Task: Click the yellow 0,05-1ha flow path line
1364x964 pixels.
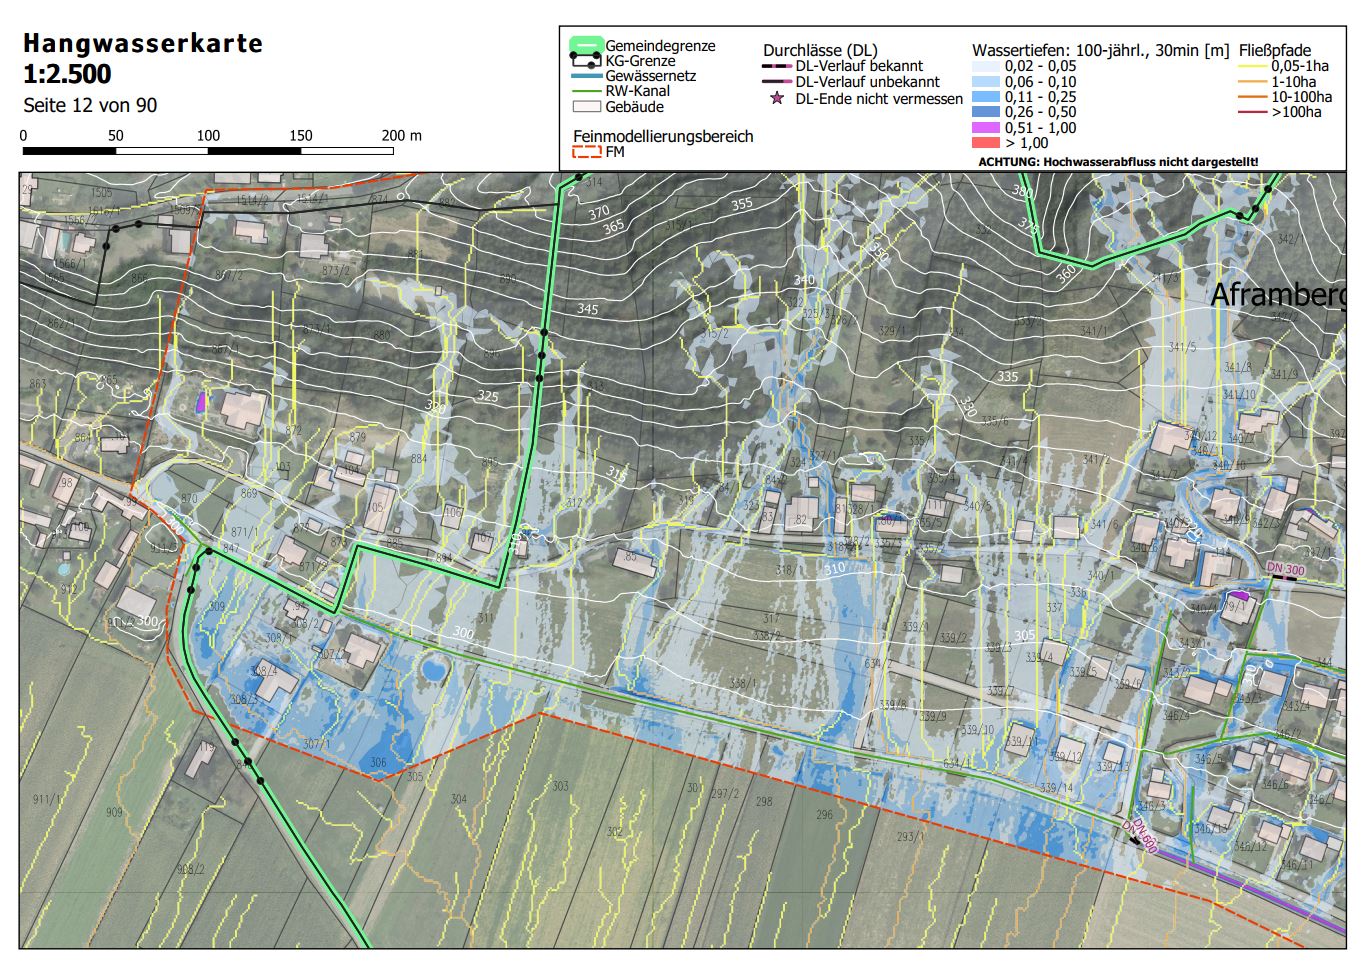Action: [1253, 66]
